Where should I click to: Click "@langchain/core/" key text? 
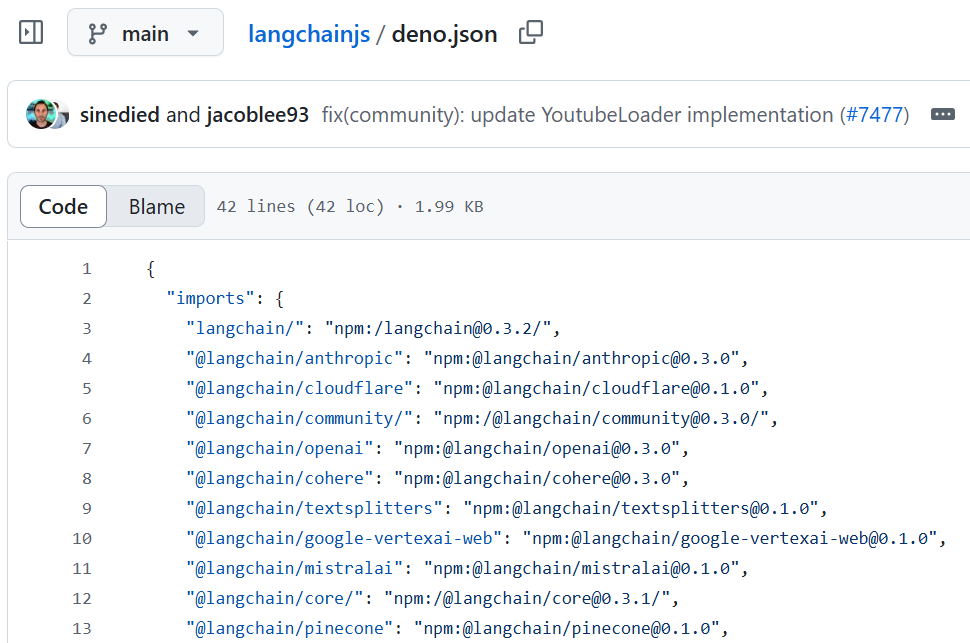[x=275, y=598]
